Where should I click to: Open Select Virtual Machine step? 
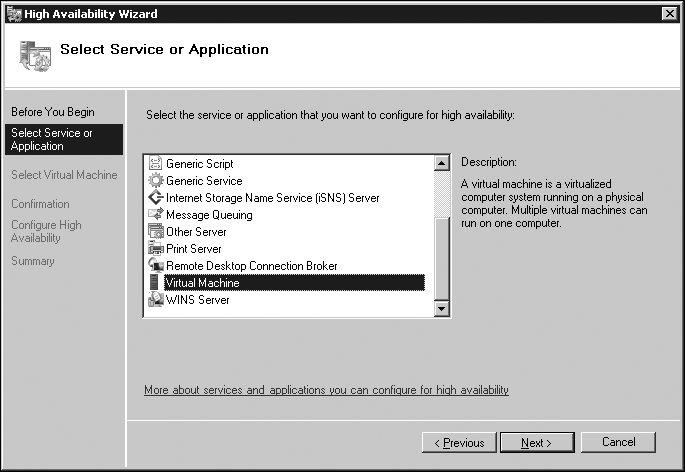(64, 175)
